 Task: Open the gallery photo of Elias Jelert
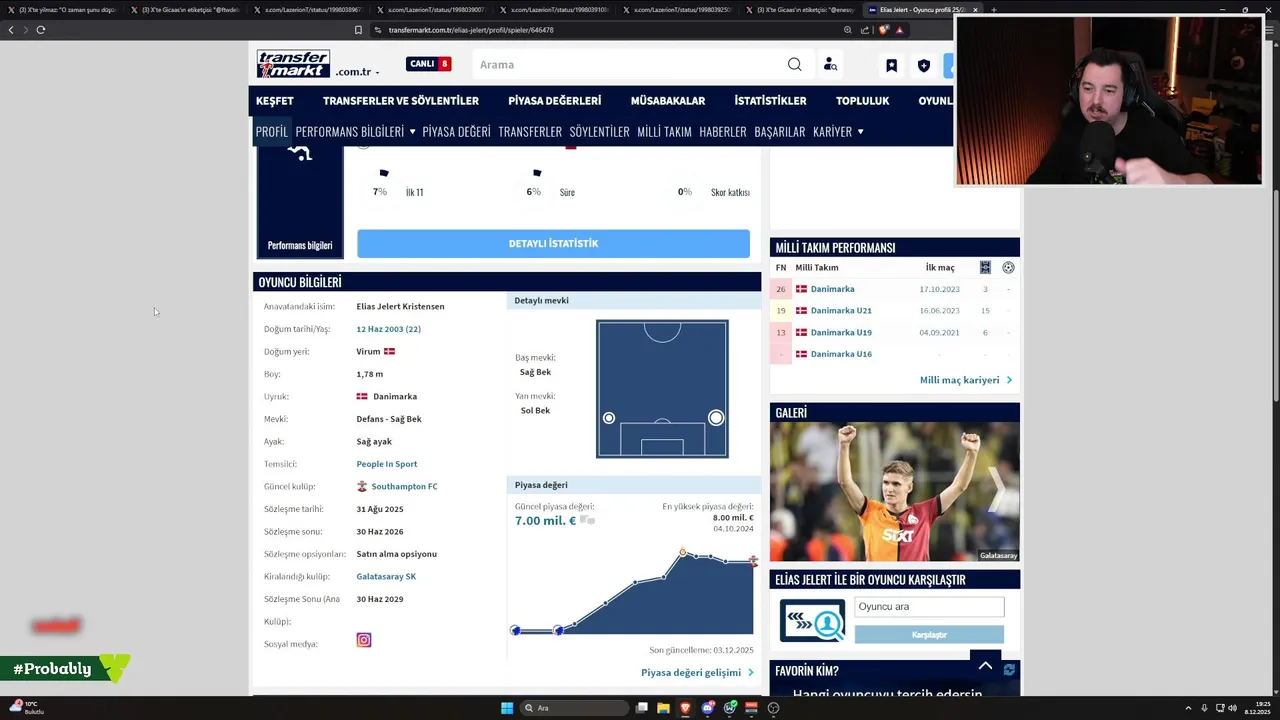tap(894, 492)
